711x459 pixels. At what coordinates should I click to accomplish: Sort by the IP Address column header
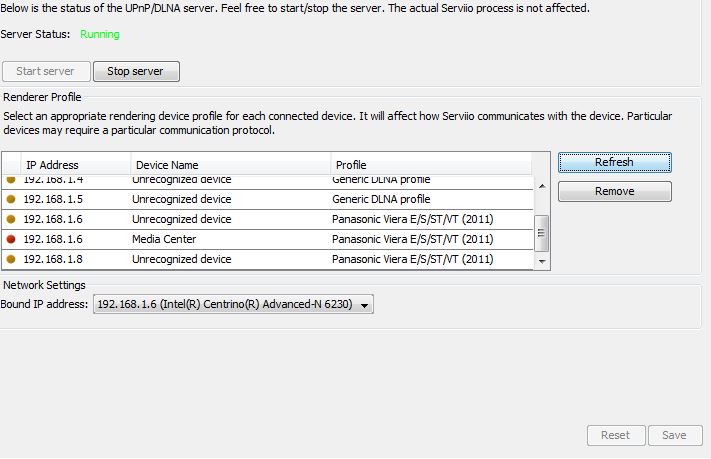[x=75, y=164]
